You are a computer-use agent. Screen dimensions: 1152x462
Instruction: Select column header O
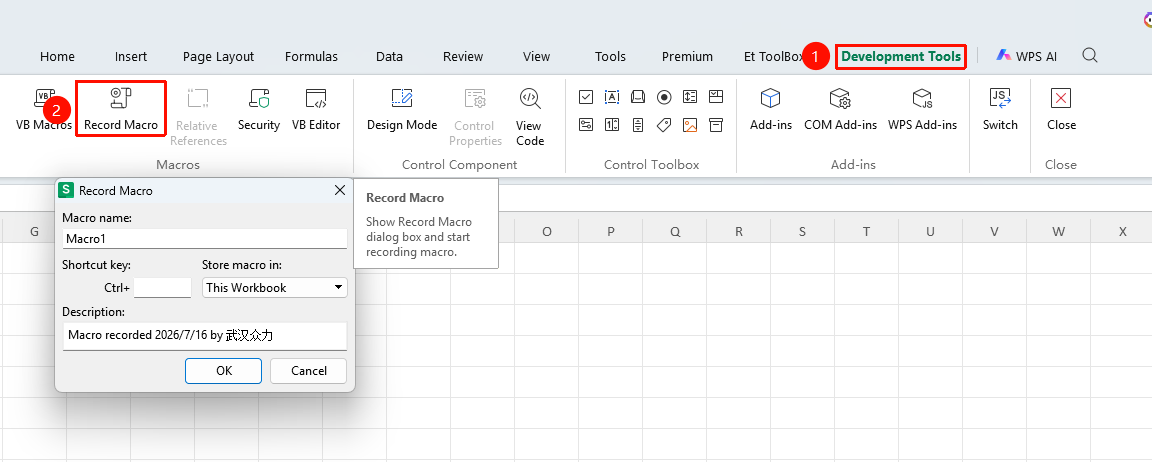(547, 231)
